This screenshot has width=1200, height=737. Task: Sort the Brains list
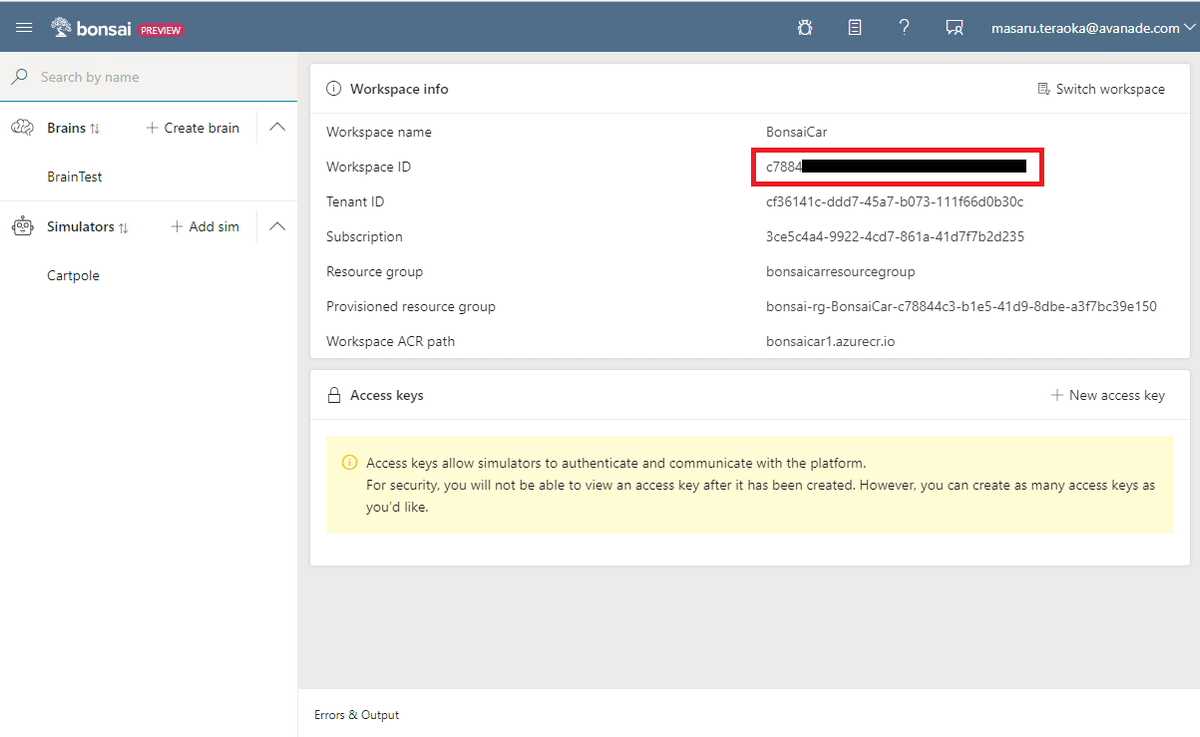coord(95,129)
